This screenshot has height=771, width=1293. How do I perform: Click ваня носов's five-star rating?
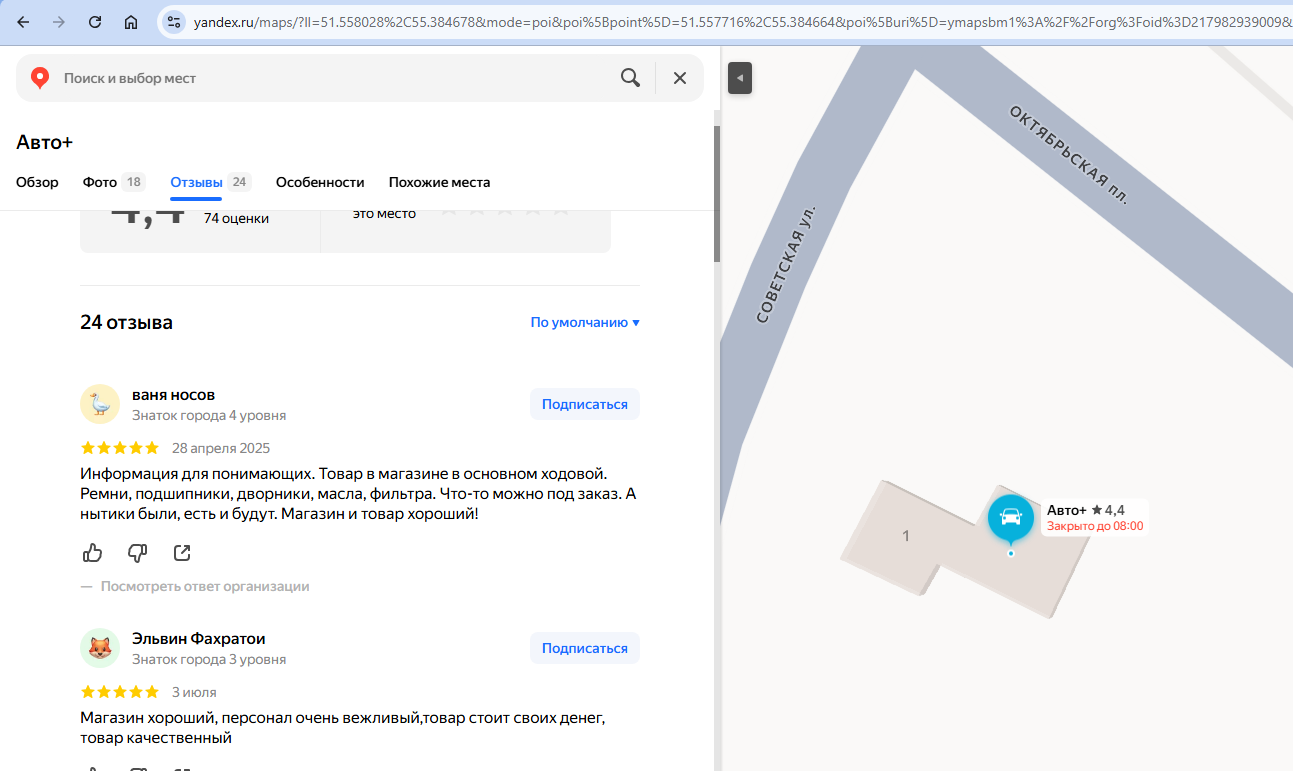pos(119,448)
